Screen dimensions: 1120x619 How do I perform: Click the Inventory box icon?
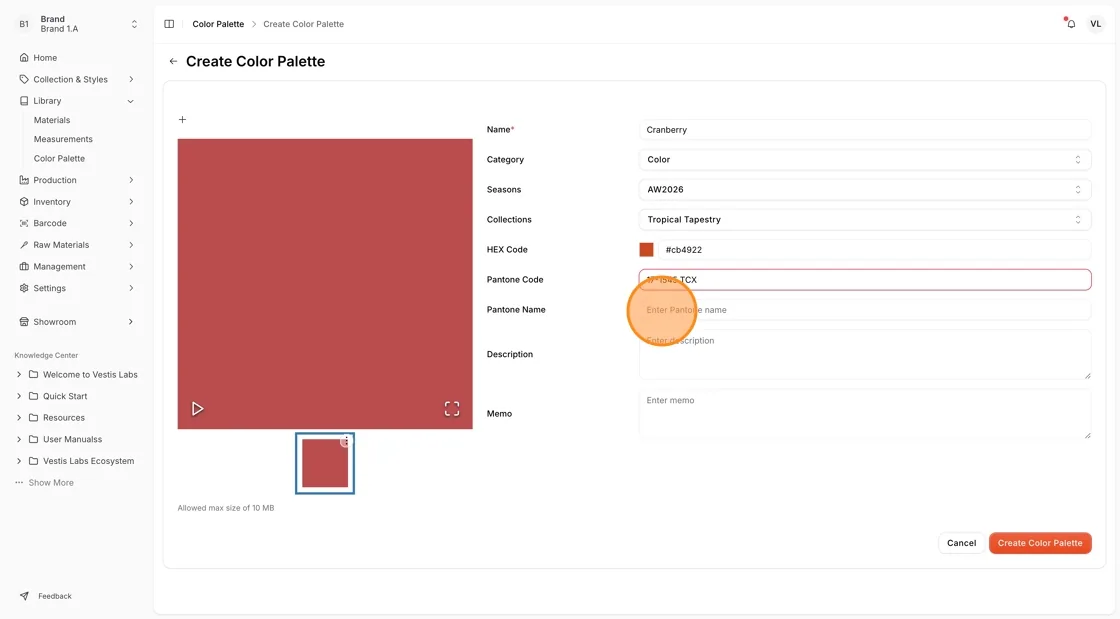point(24,202)
